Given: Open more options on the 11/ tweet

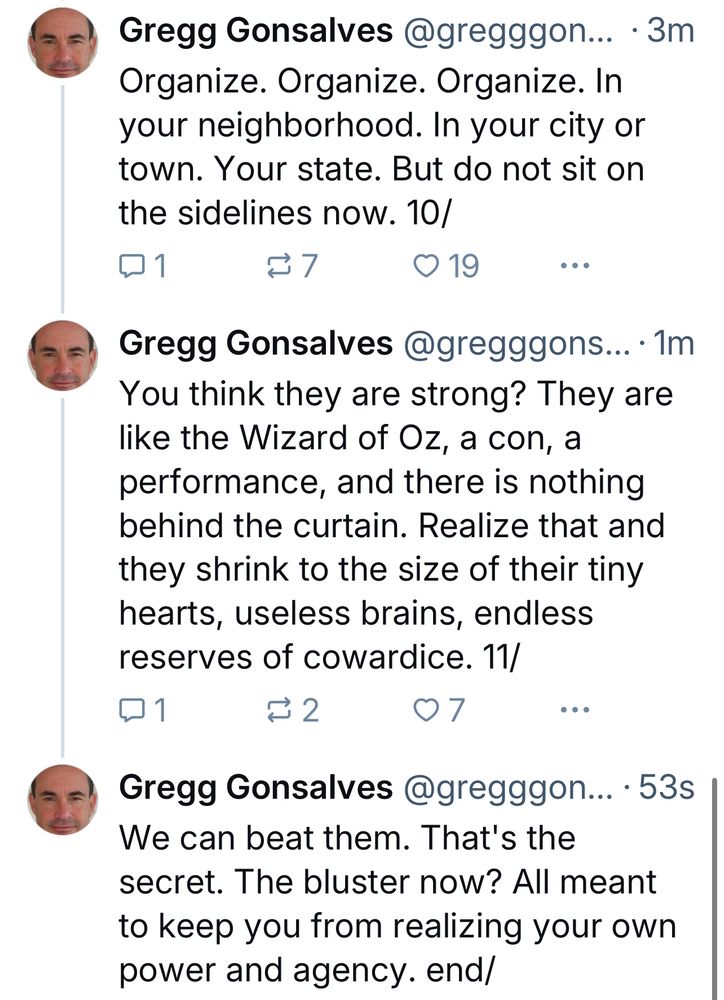Looking at the screenshot, I should point(575,710).
